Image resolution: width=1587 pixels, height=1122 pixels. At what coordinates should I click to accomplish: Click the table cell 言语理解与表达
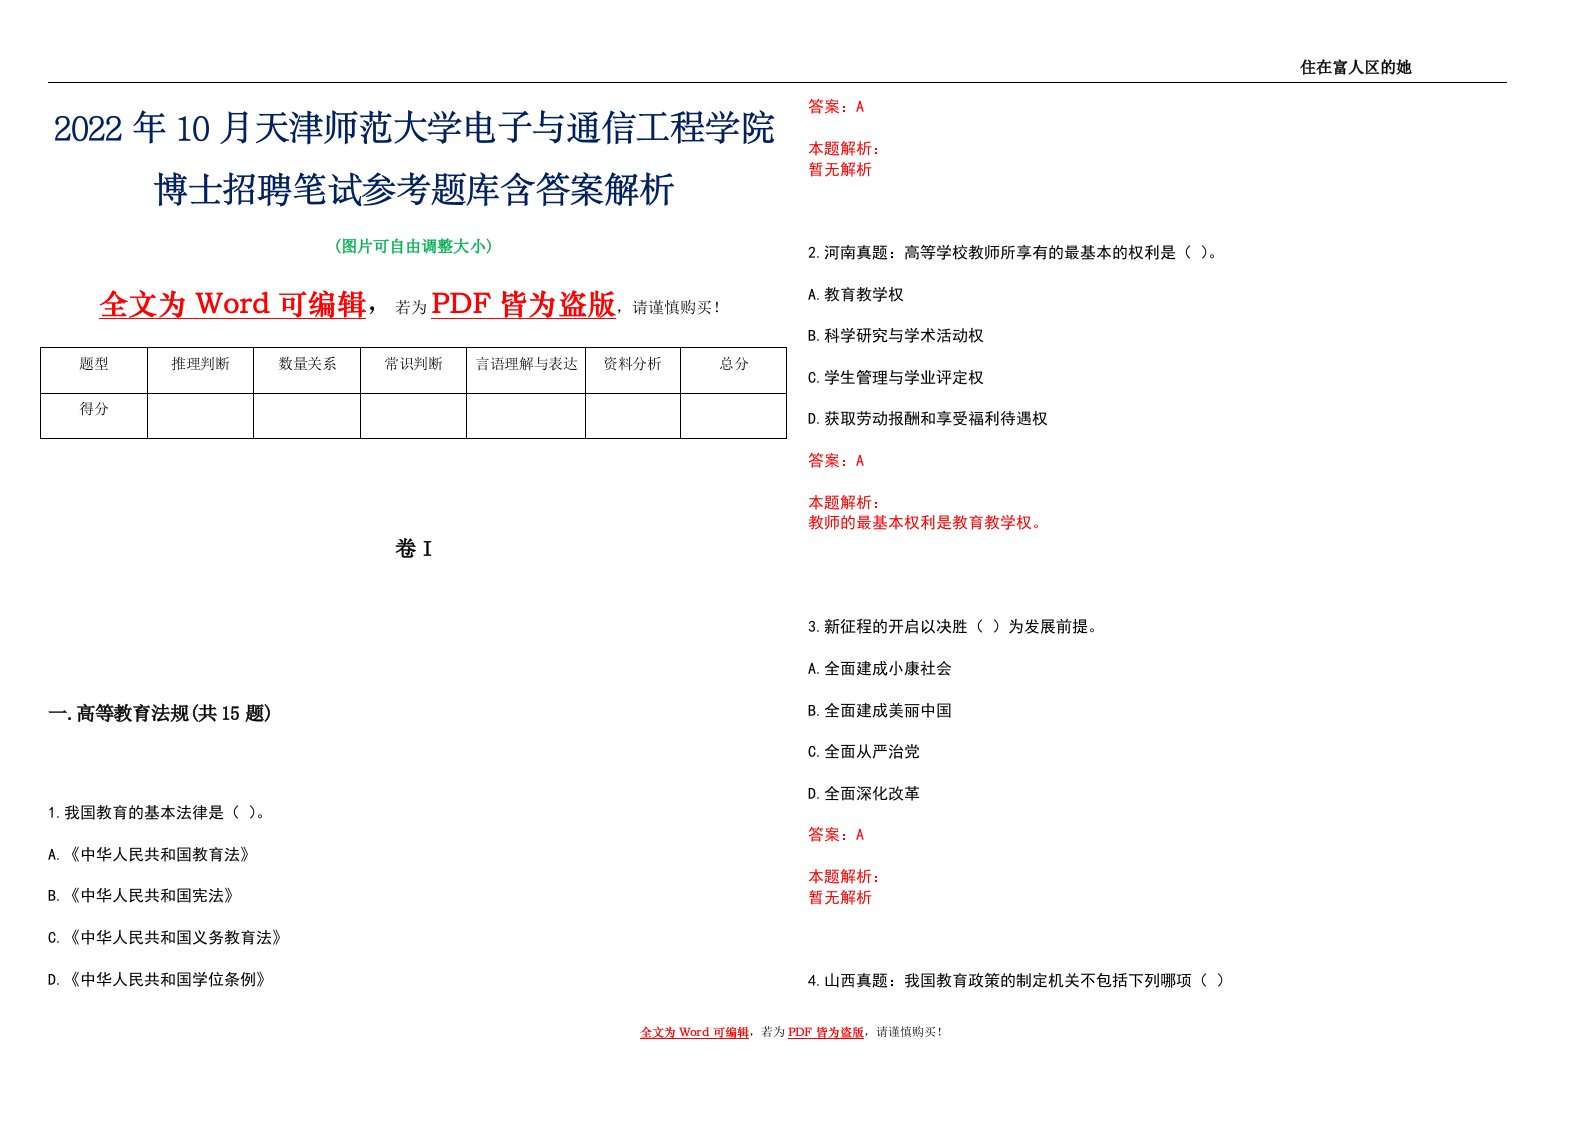526,370
